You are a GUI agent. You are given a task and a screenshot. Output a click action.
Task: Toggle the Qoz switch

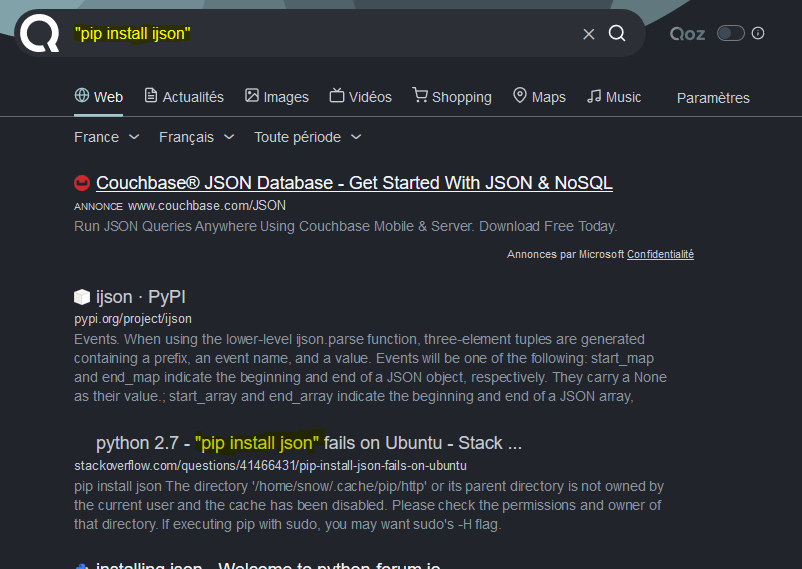coord(730,34)
